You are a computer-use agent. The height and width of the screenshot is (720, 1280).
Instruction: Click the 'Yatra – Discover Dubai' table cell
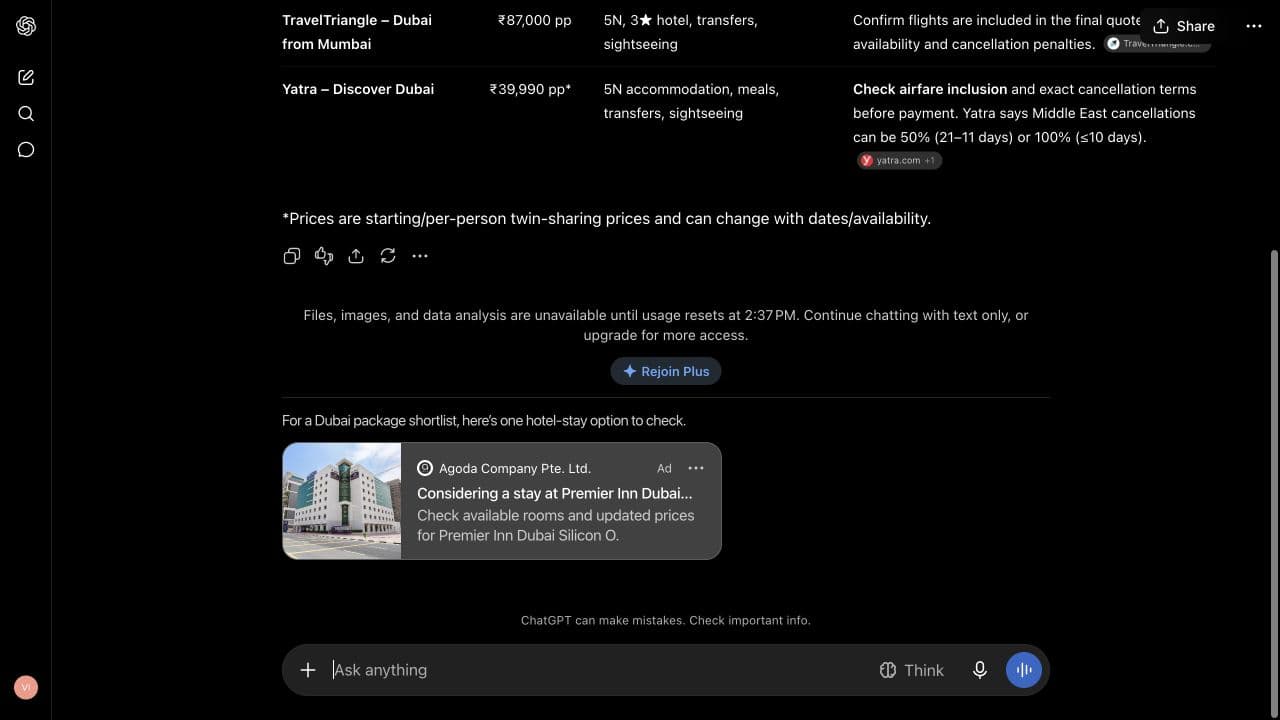pyautogui.click(x=358, y=89)
